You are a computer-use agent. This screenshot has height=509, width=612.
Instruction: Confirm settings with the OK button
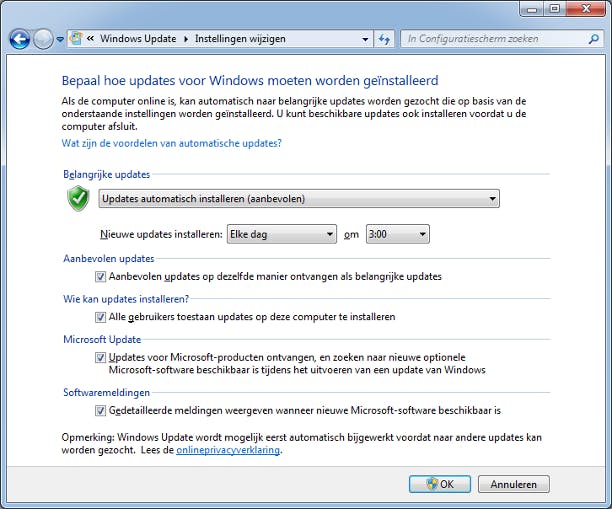pyautogui.click(x=440, y=484)
